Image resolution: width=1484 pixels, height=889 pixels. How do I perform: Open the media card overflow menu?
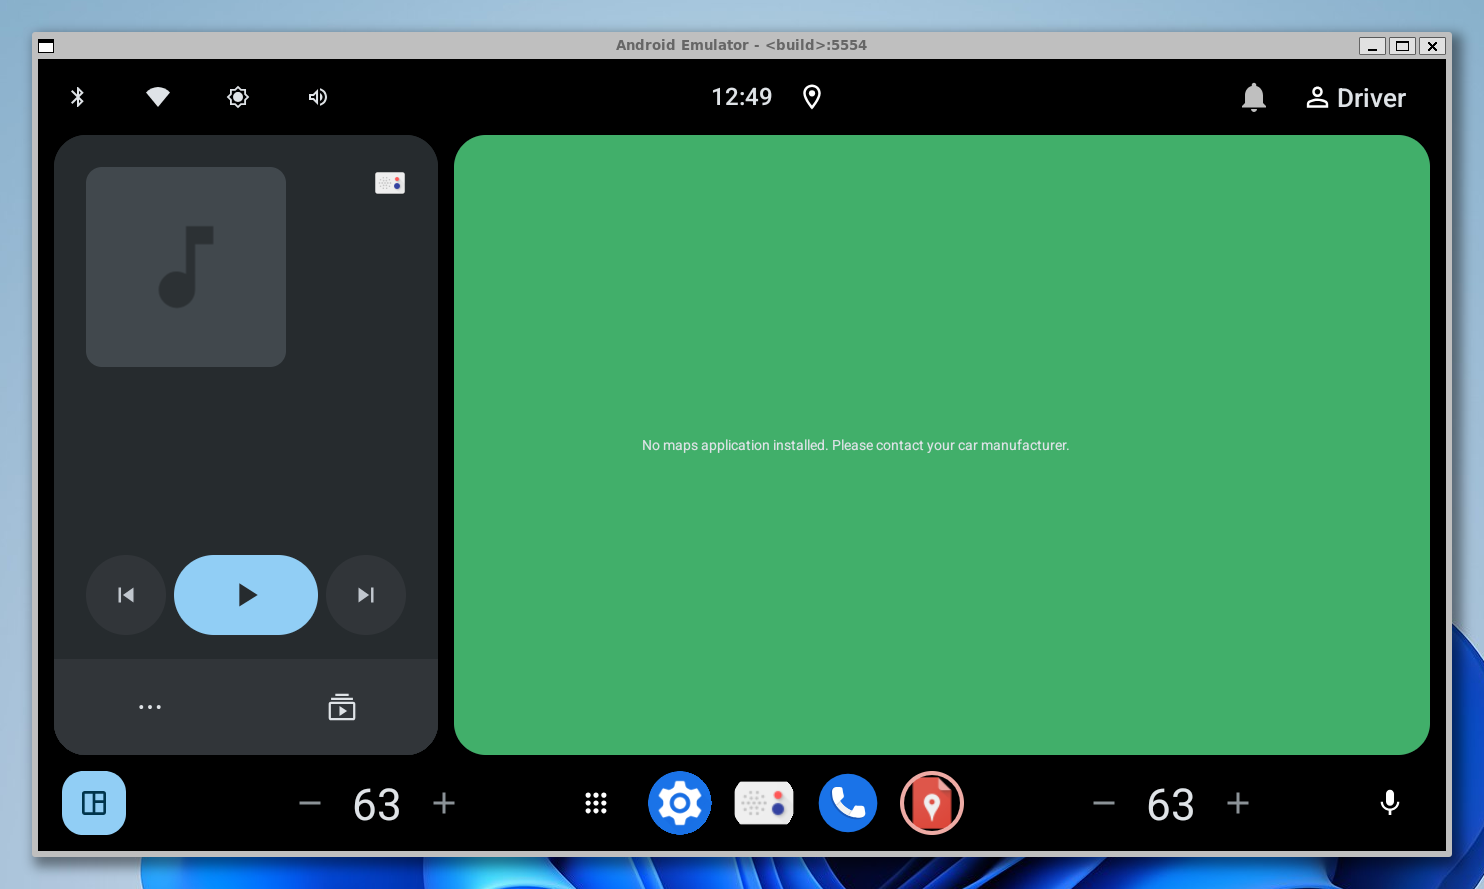point(150,707)
